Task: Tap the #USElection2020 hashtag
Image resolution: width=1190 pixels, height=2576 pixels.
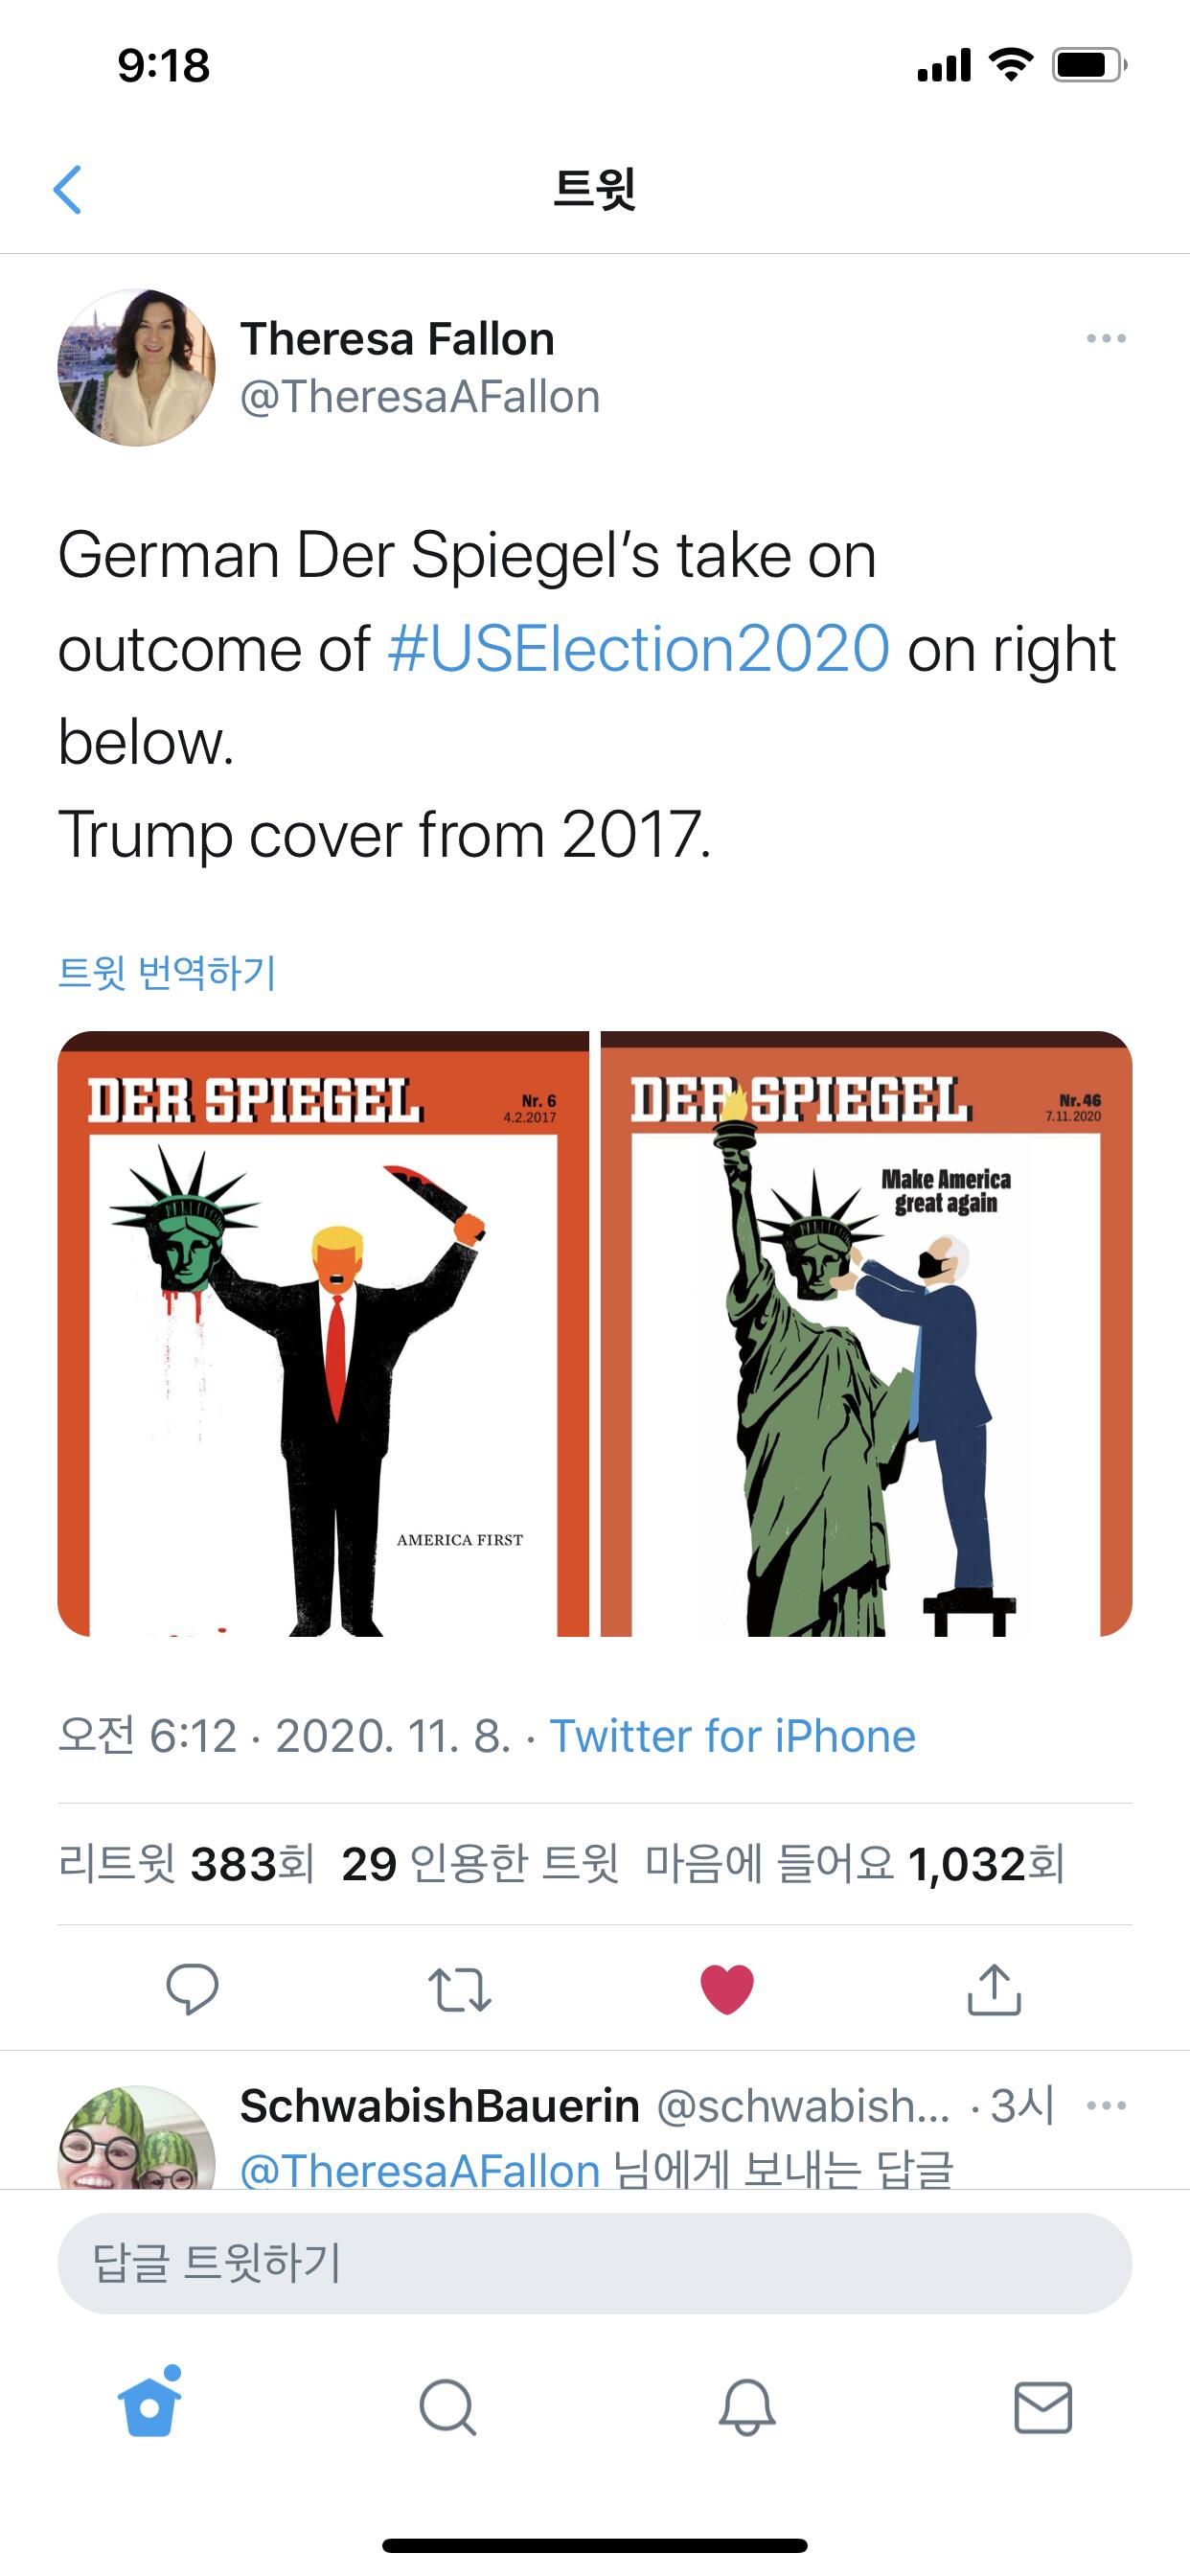Action: tap(638, 649)
